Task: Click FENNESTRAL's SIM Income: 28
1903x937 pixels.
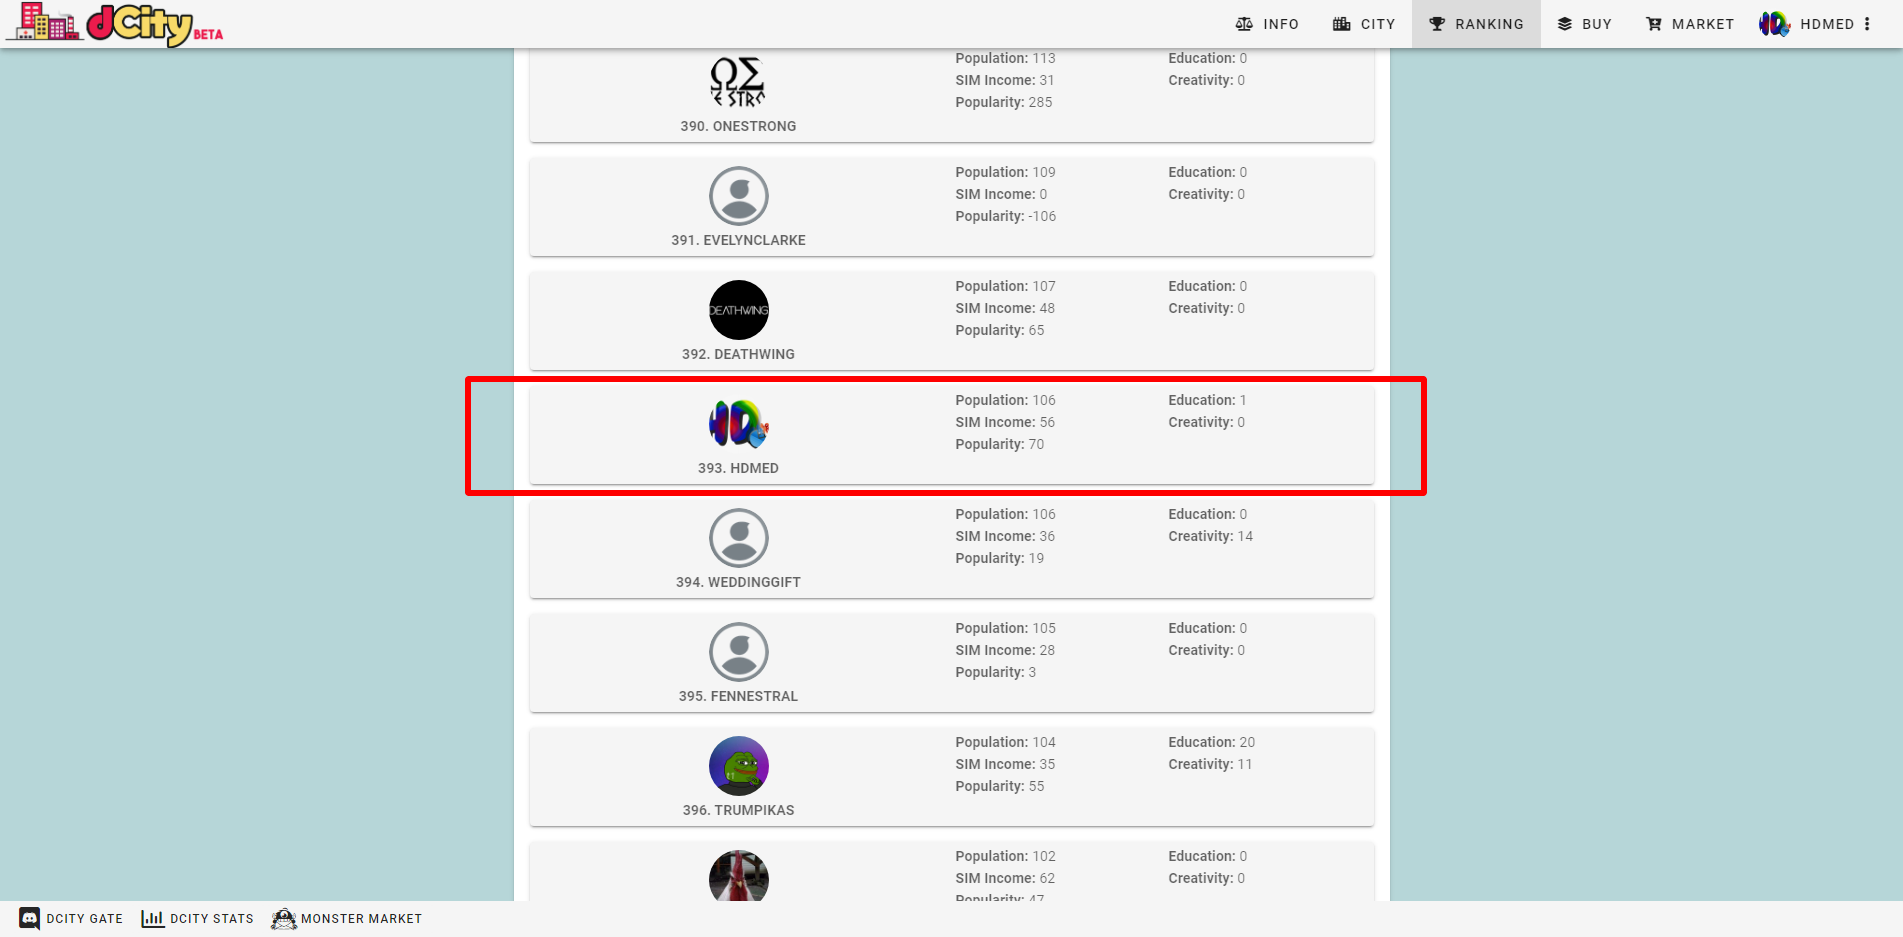Action: point(1004,650)
